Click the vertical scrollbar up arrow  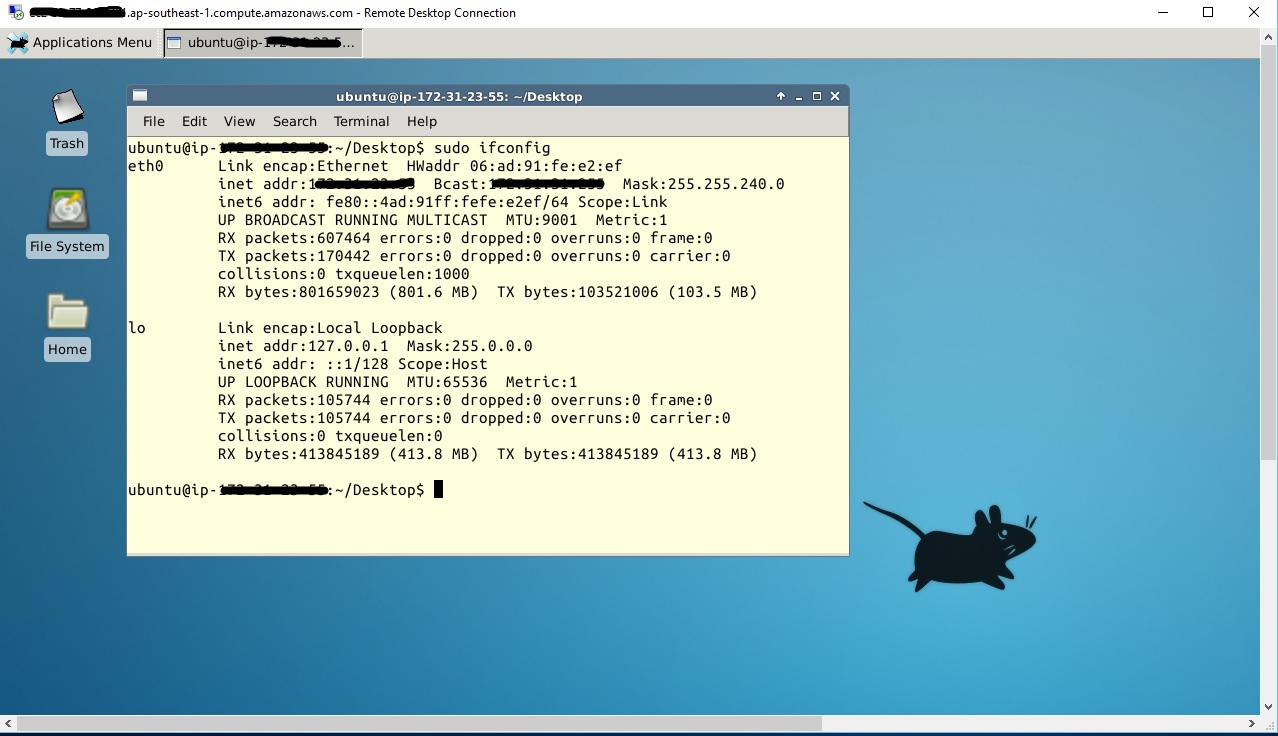click(1269, 37)
